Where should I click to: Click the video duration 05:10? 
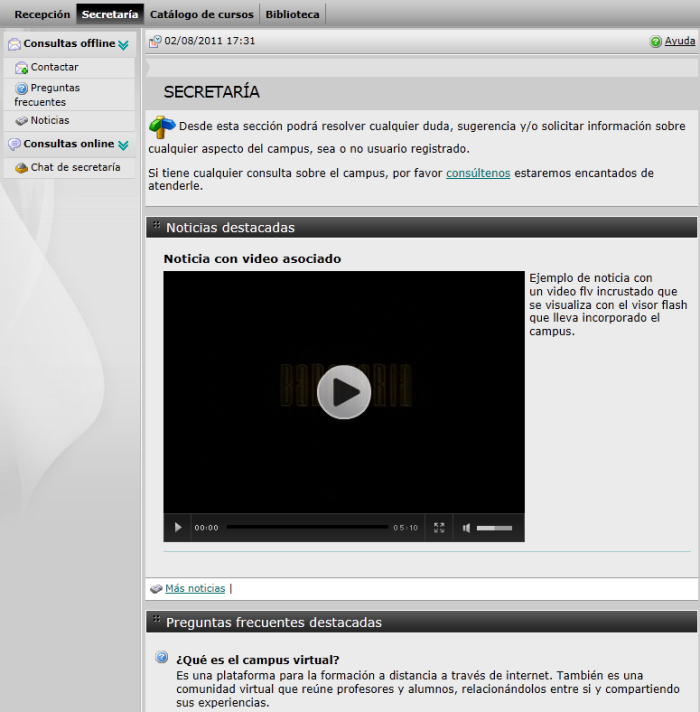405,528
